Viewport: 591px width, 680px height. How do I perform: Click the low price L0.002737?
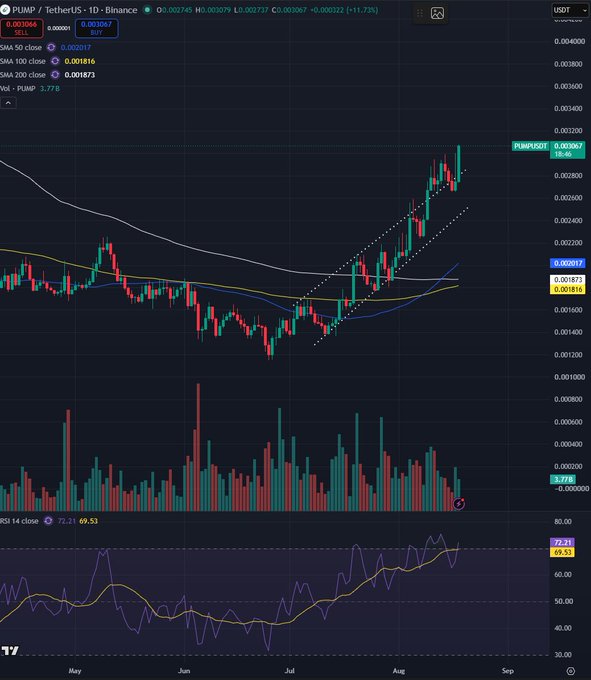click(x=251, y=10)
